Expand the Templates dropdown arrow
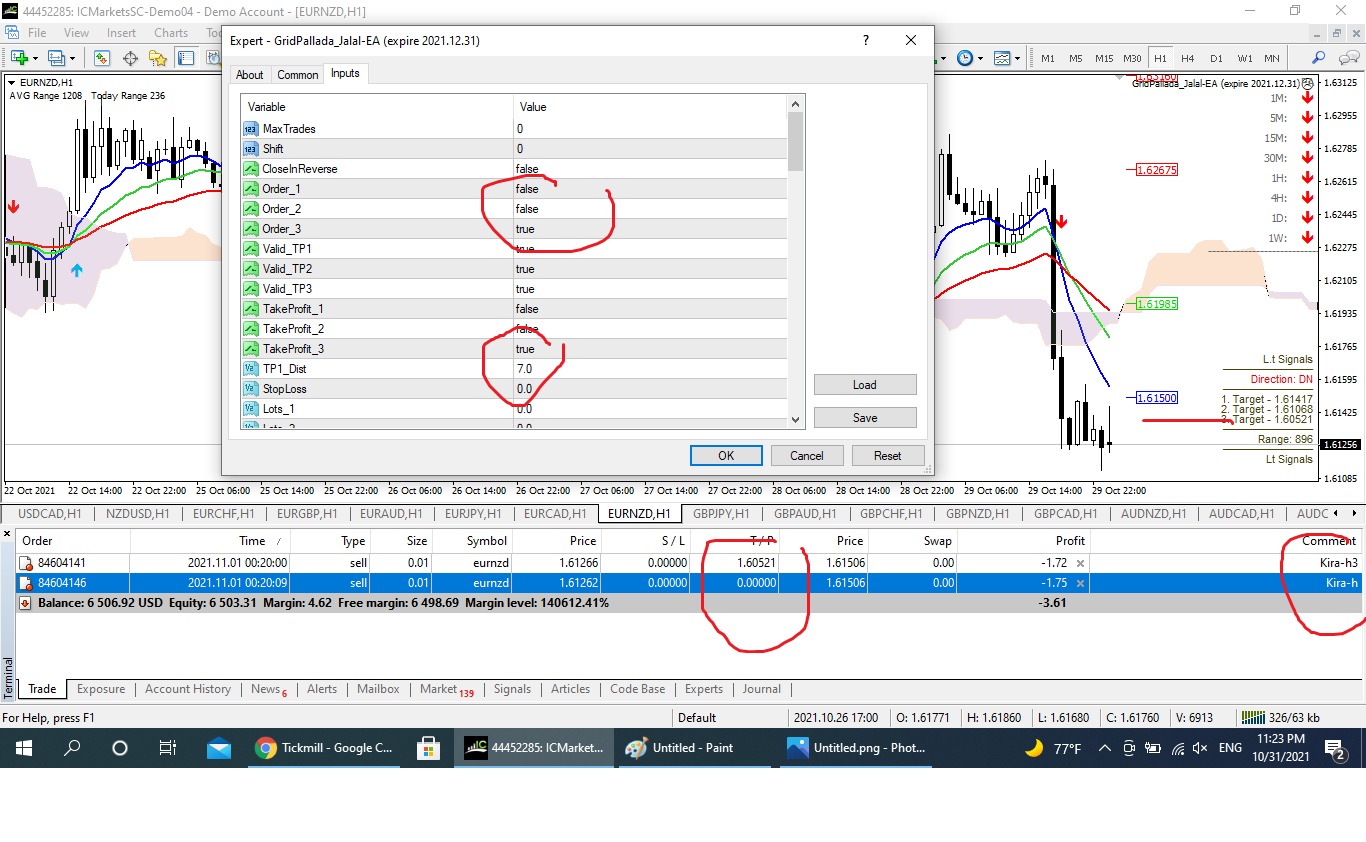This screenshot has height=842, width=1366. [x=1018, y=58]
